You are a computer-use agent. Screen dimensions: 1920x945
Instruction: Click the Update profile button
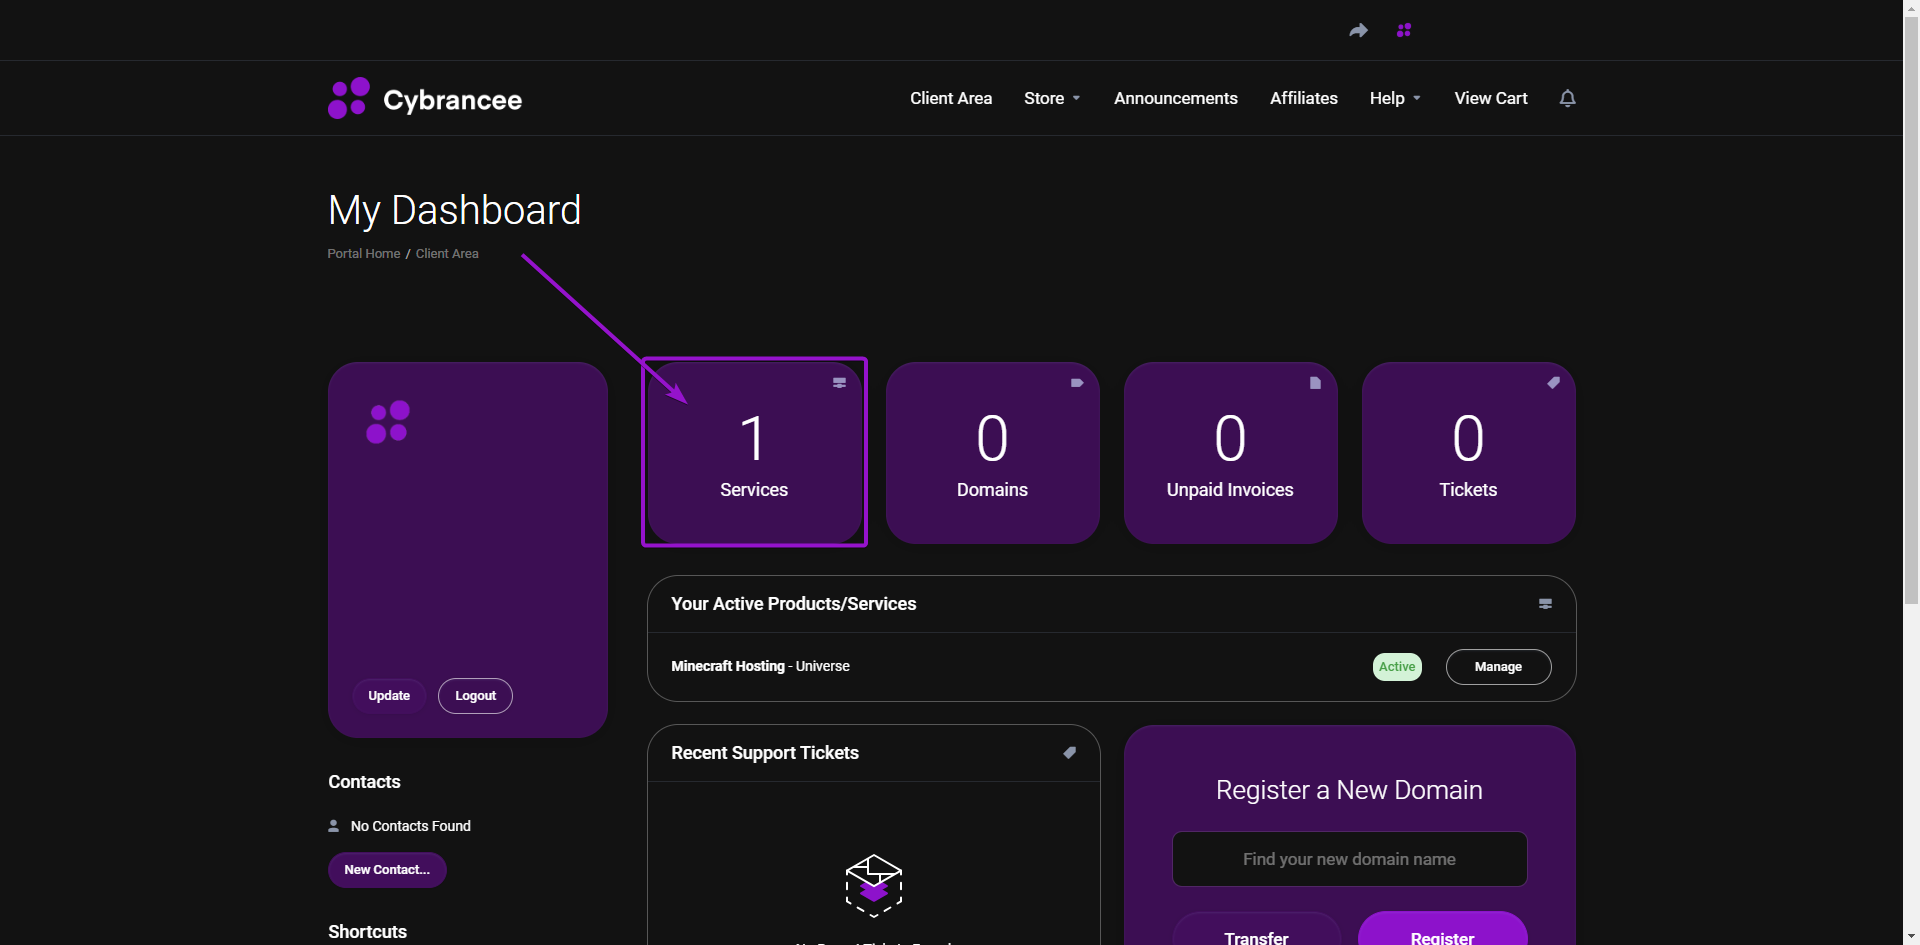coord(389,696)
